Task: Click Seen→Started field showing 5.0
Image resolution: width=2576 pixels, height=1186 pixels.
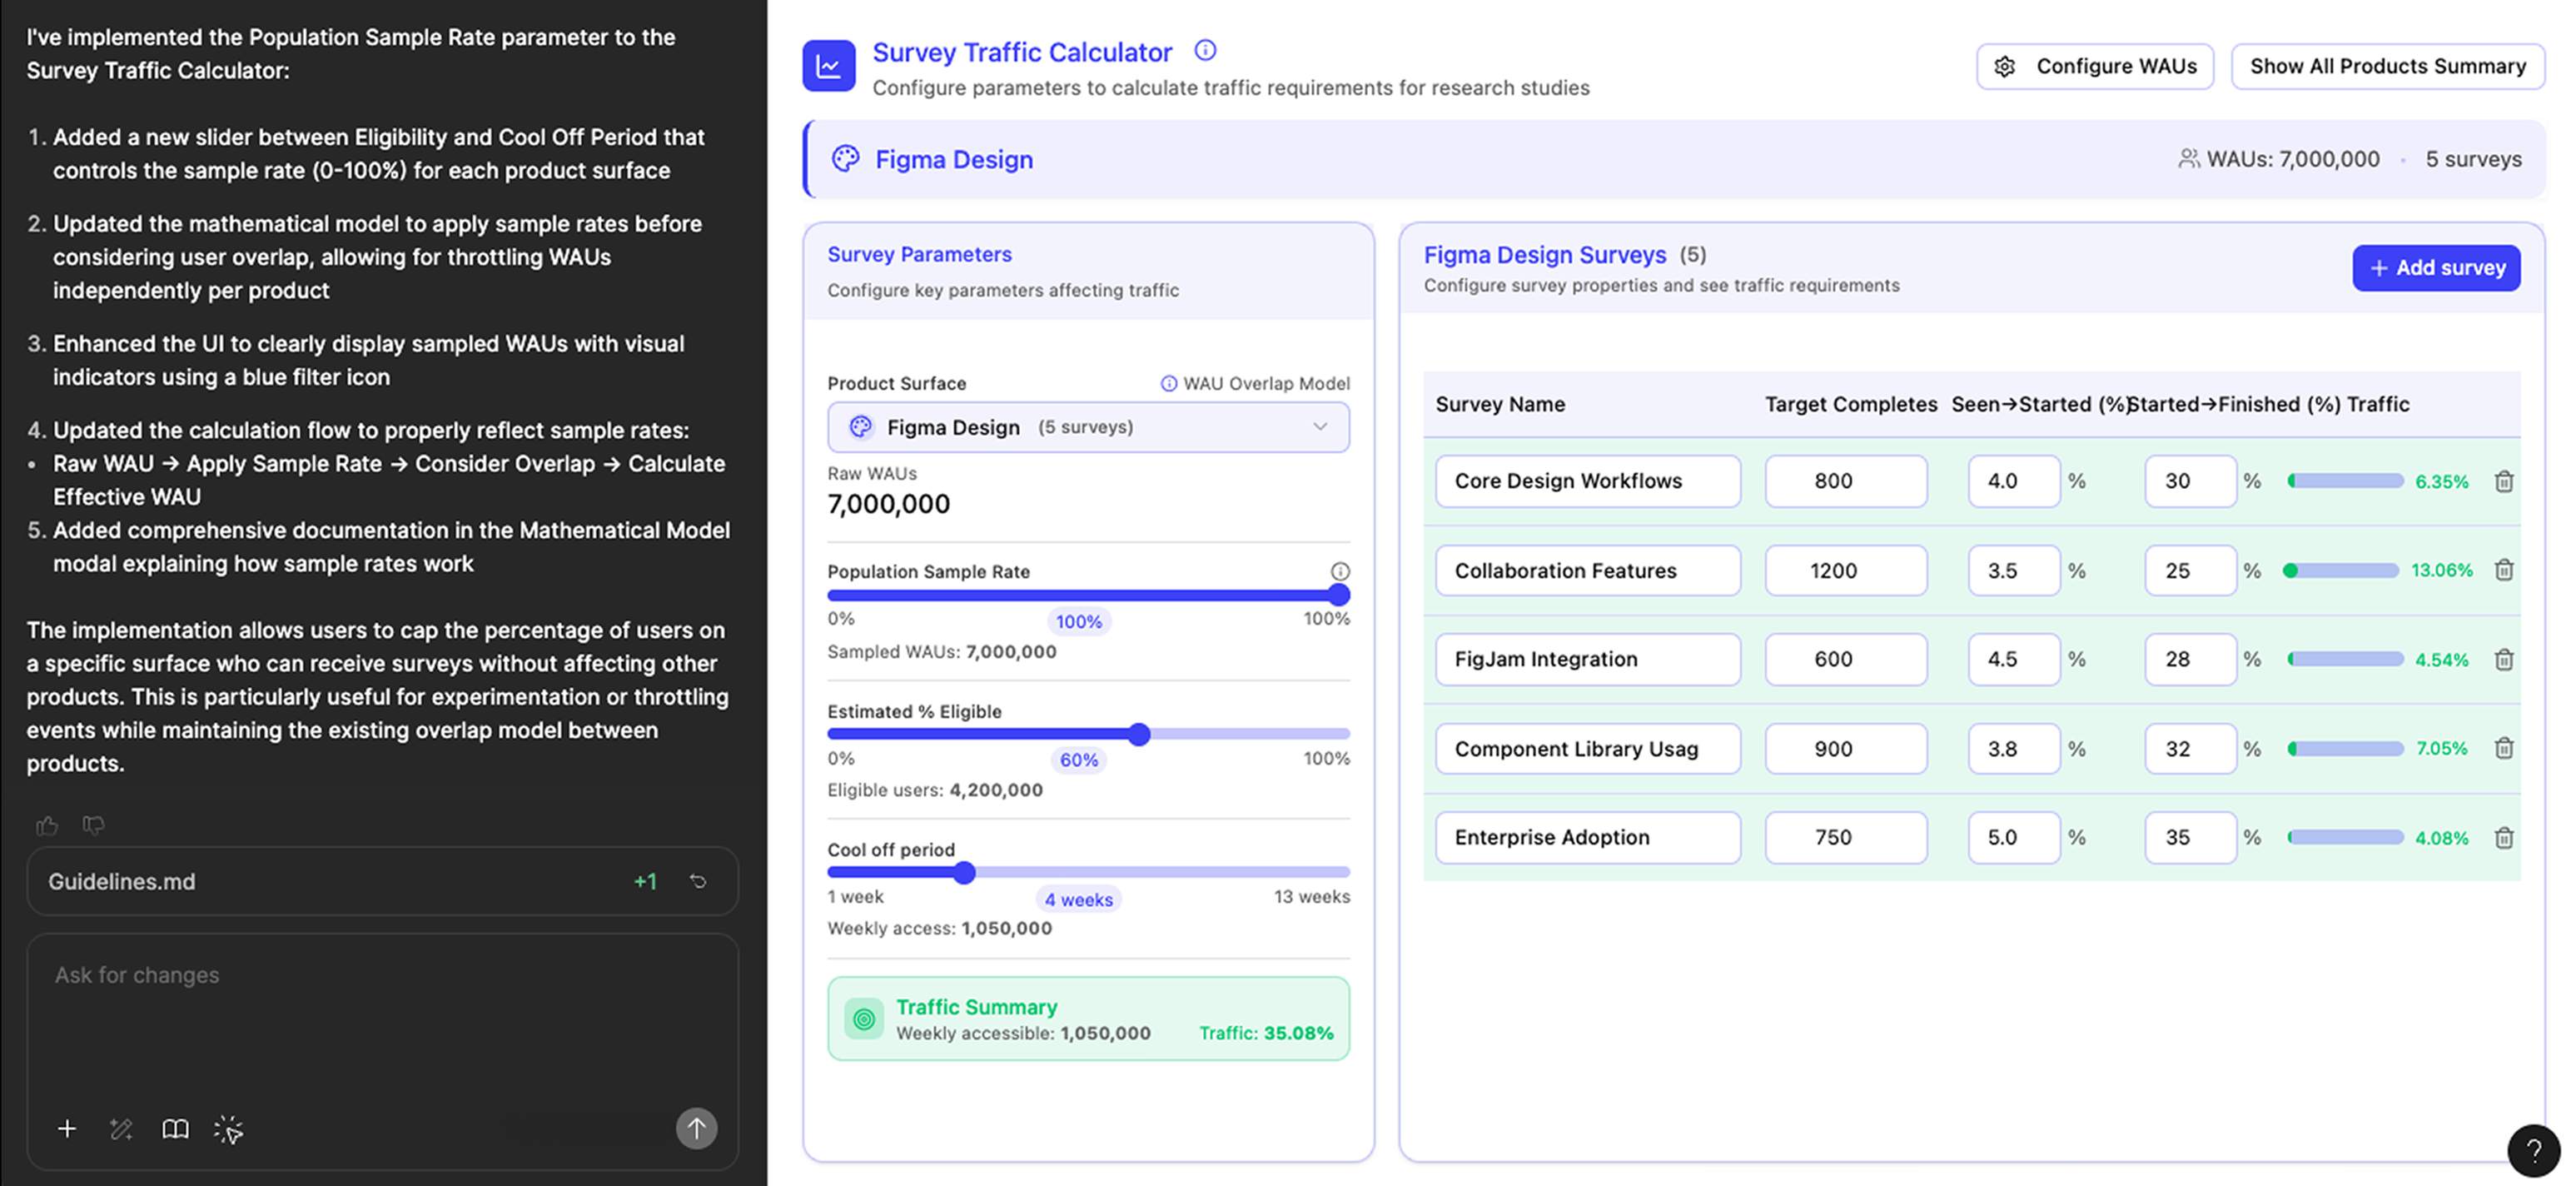Action: (2013, 837)
